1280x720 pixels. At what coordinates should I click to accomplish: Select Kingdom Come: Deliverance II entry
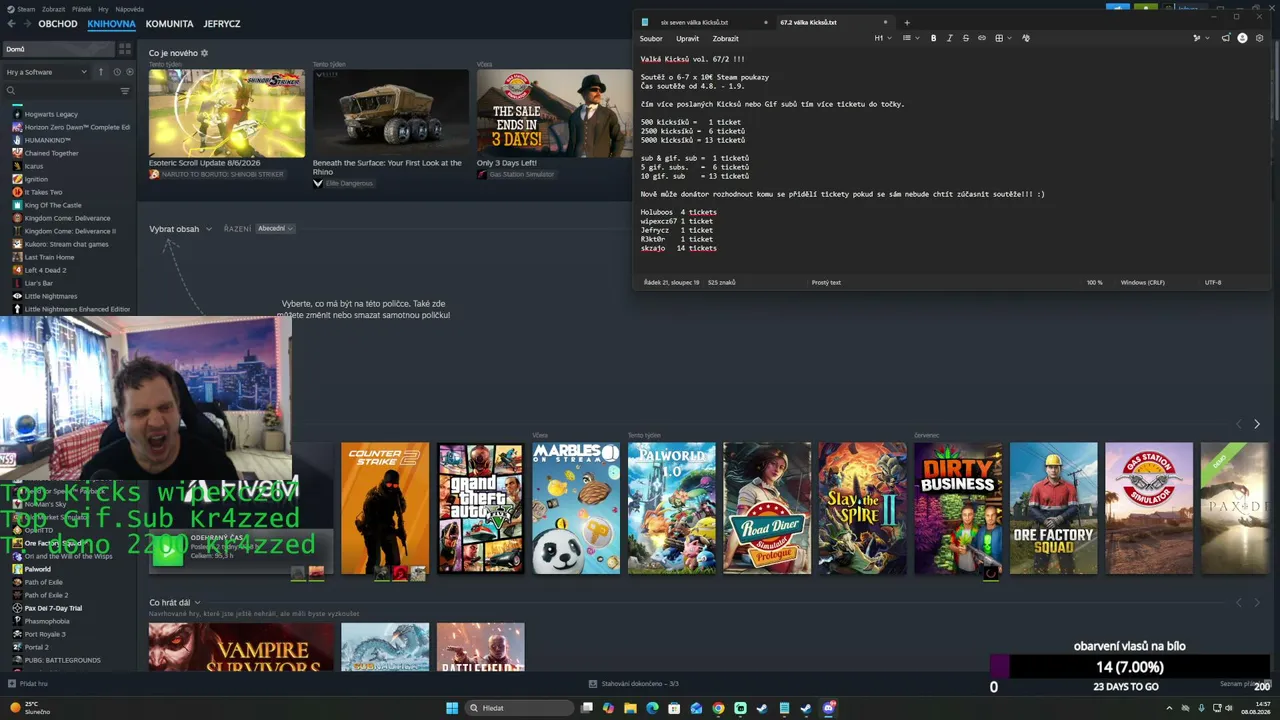coord(70,231)
